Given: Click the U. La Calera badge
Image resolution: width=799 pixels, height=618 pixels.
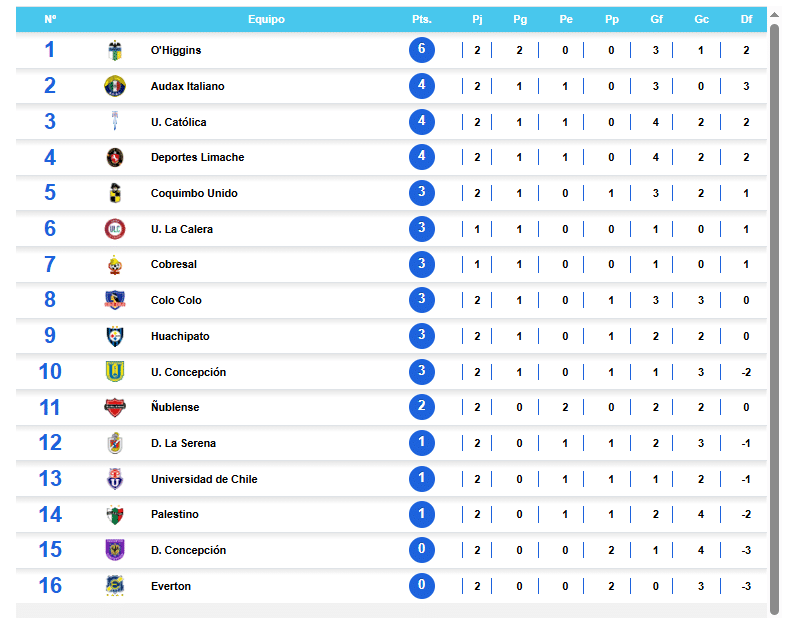Looking at the screenshot, I should pyautogui.click(x=115, y=229).
